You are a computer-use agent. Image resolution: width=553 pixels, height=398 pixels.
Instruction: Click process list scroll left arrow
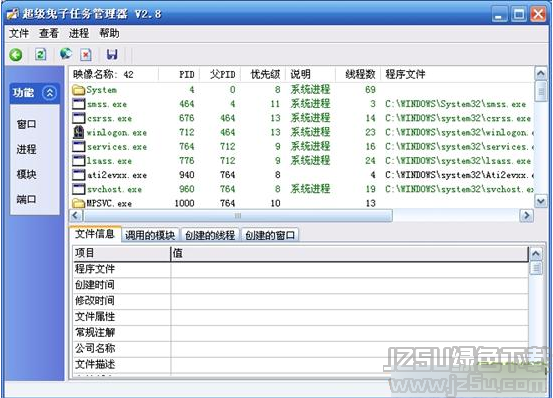point(75,215)
